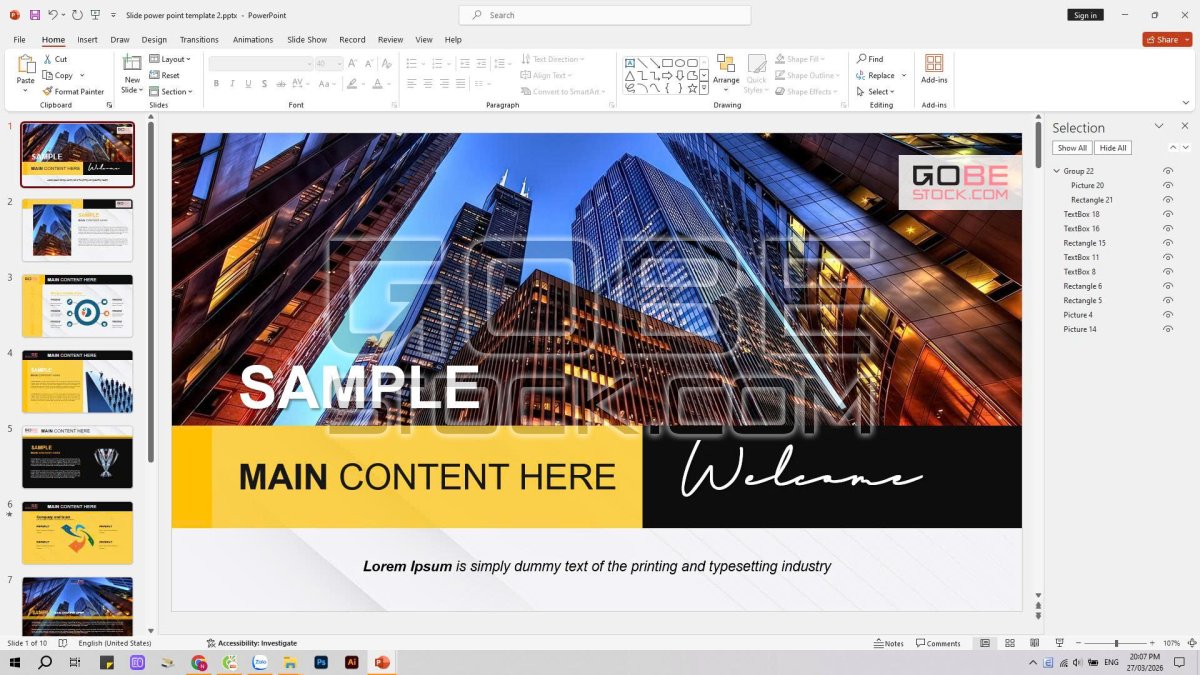Switch to Reading View icon
This screenshot has width=1200, height=675.
tap(1035, 643)
